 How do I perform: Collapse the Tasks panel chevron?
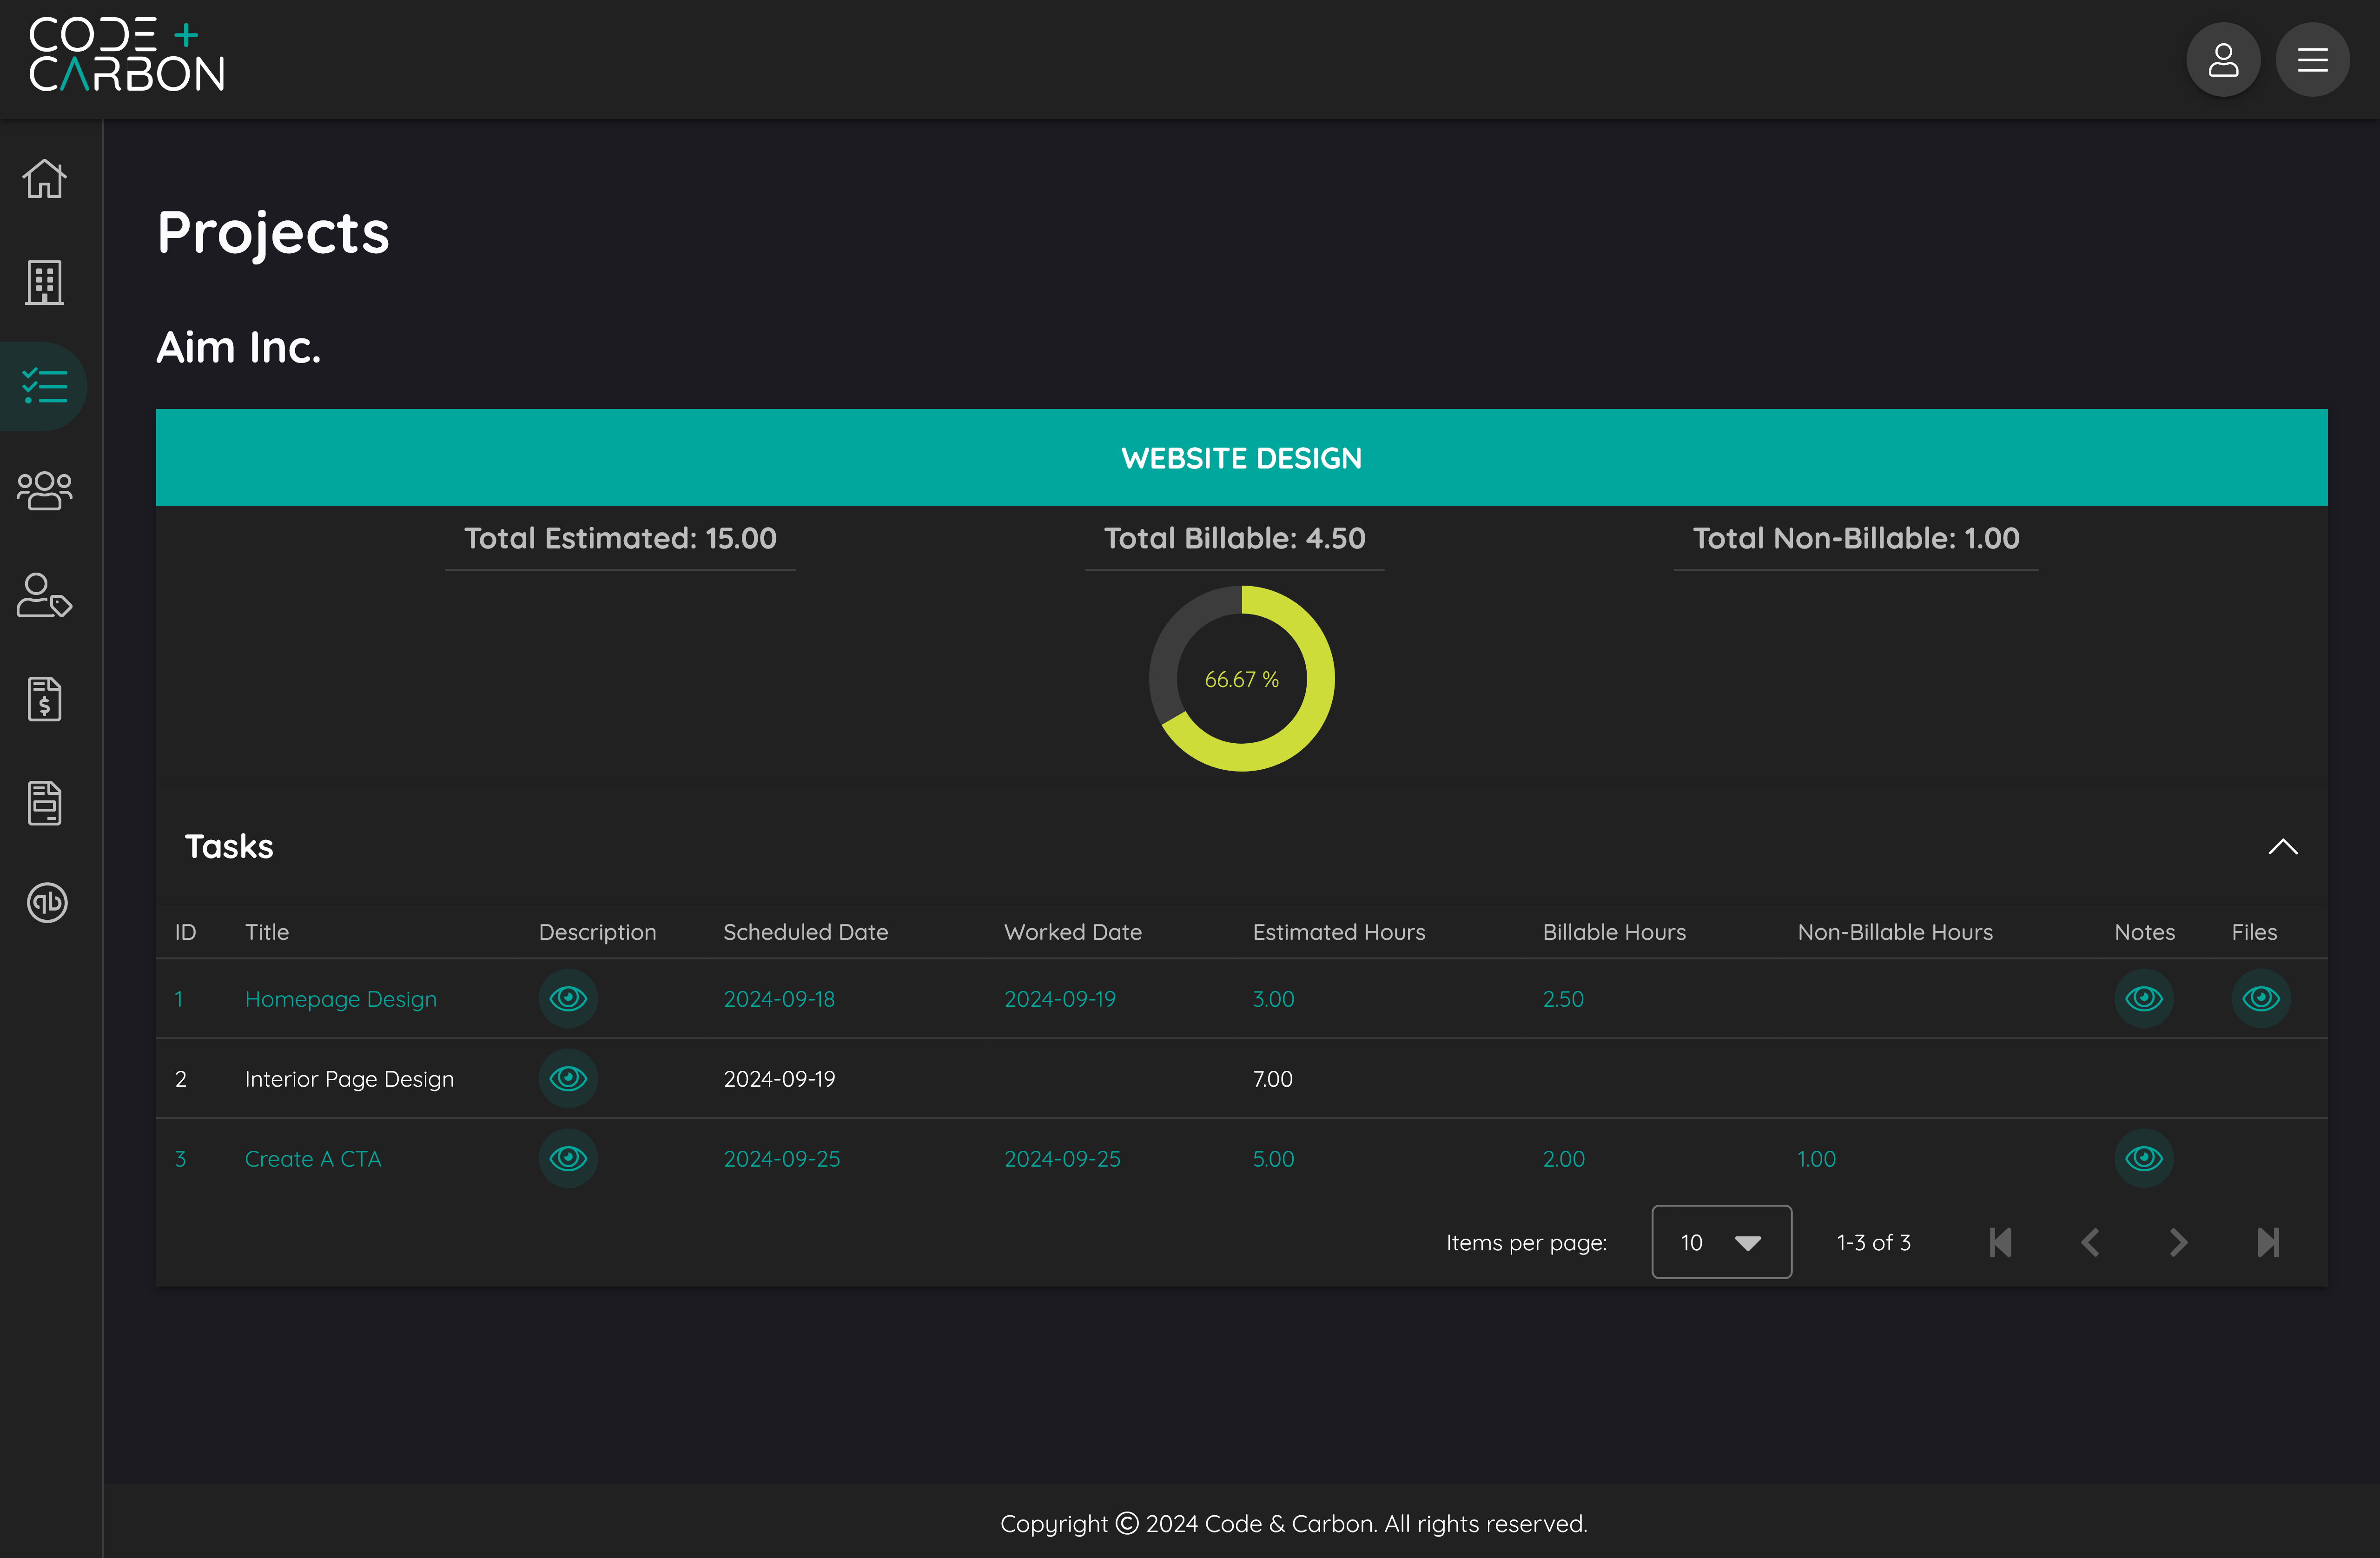2283,847
